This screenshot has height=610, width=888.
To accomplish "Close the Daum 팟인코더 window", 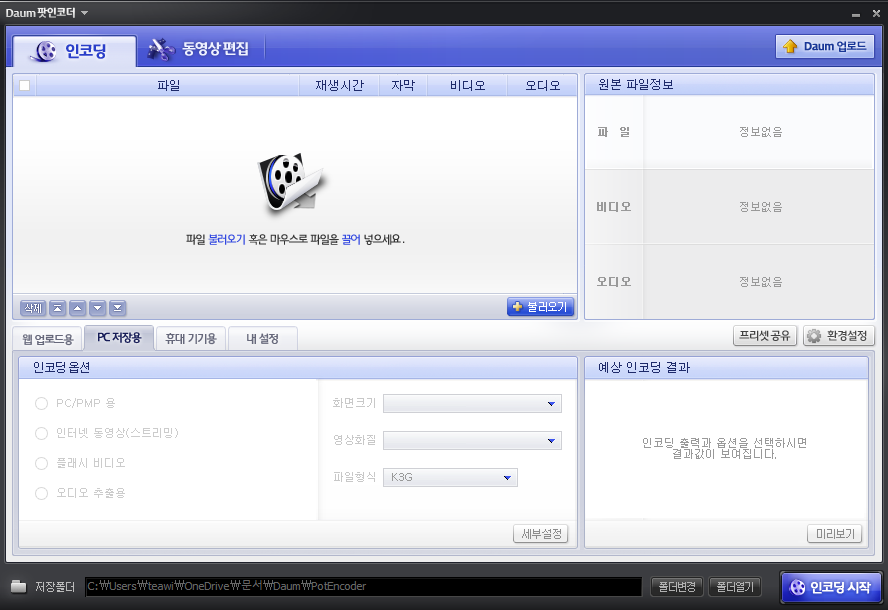I will (x=876, y=14).
